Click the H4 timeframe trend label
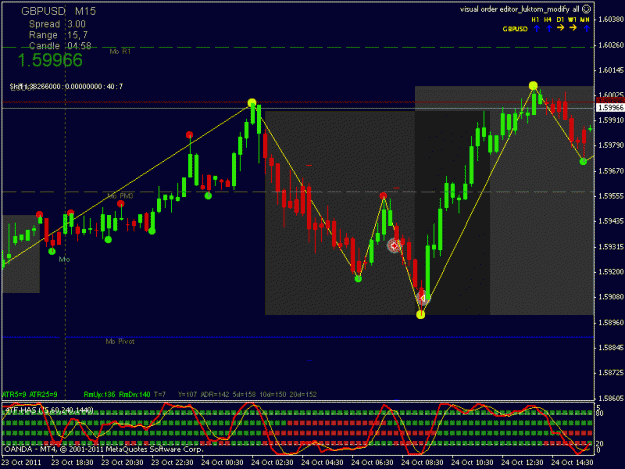 [x=548, y=20]
